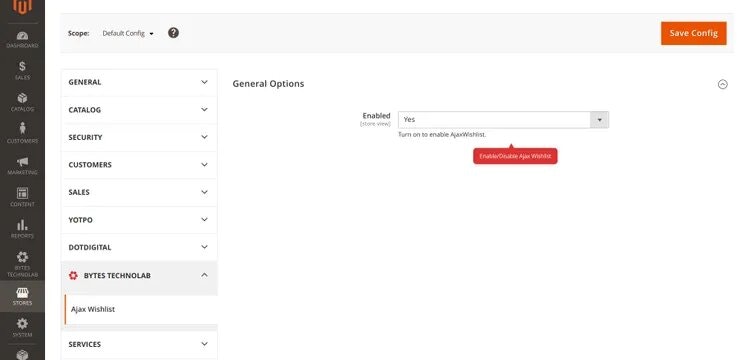750x360 pixels.
Task: Click the General Options heading
Action: click(268, 84)
